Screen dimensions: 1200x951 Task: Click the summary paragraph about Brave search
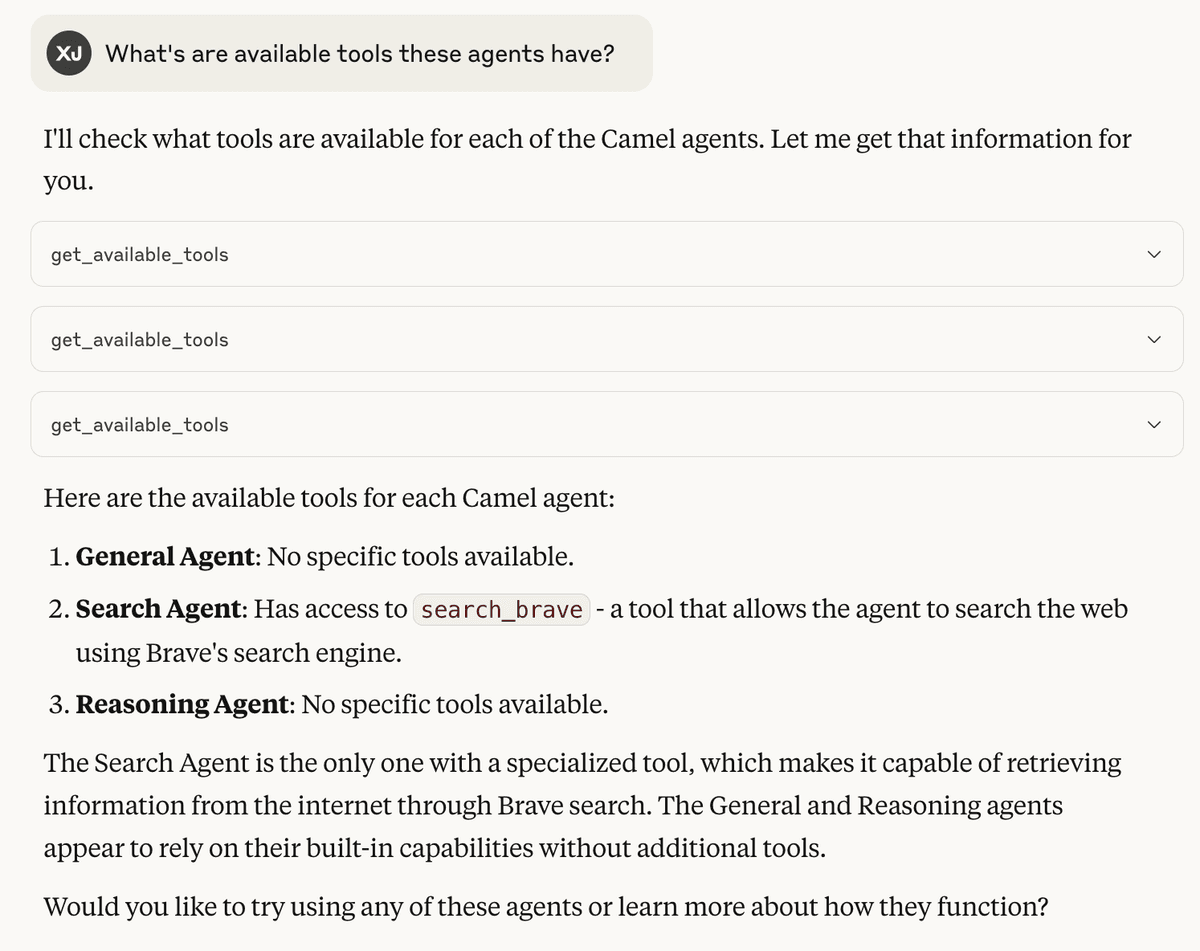[x=582, y=805]
